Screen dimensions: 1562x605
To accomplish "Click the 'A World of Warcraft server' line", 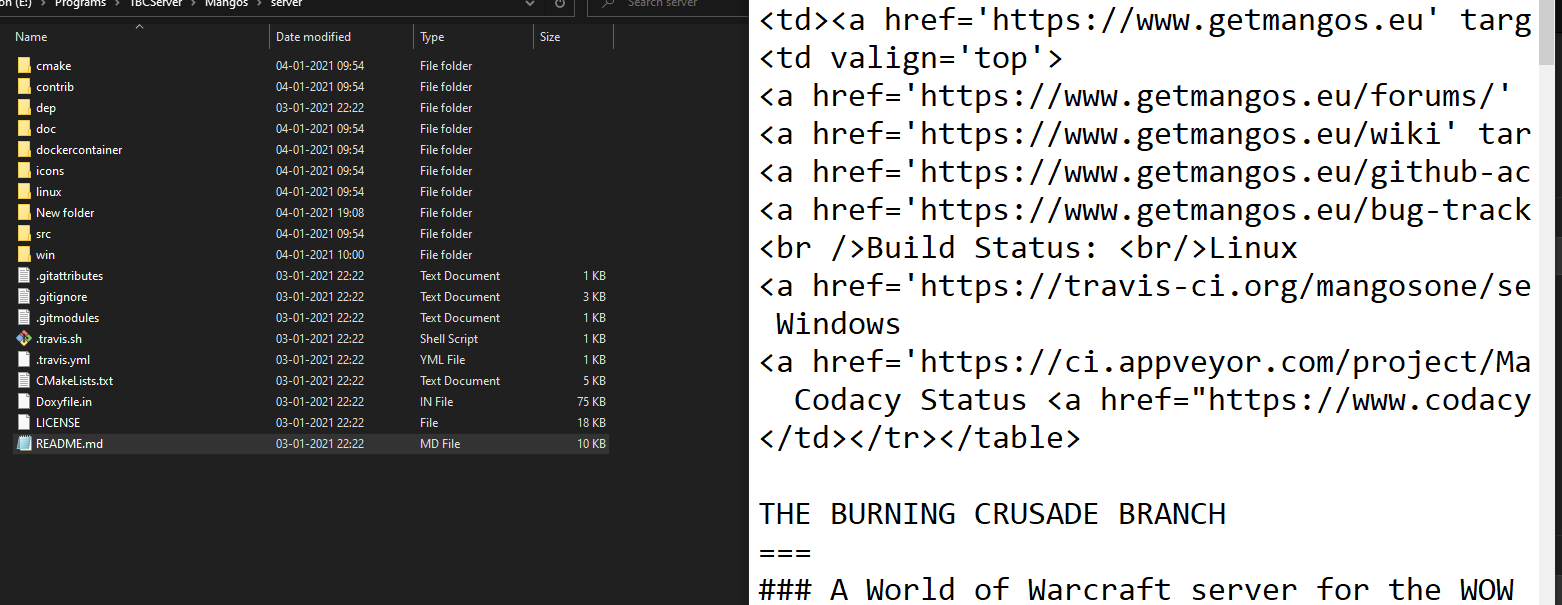I will coord(1136,590).
